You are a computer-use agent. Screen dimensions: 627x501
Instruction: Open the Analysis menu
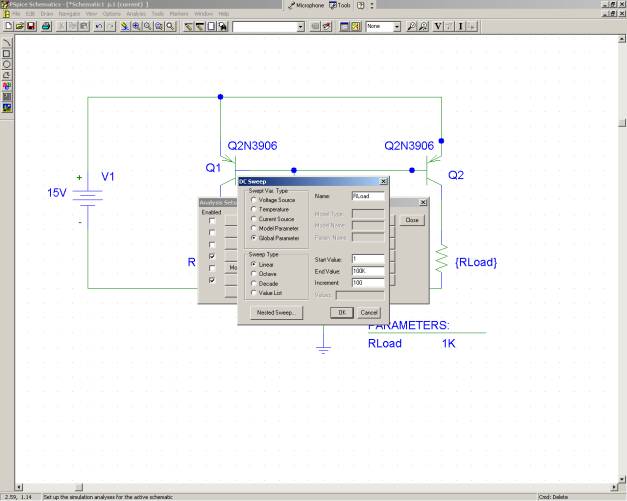(136, 13)
